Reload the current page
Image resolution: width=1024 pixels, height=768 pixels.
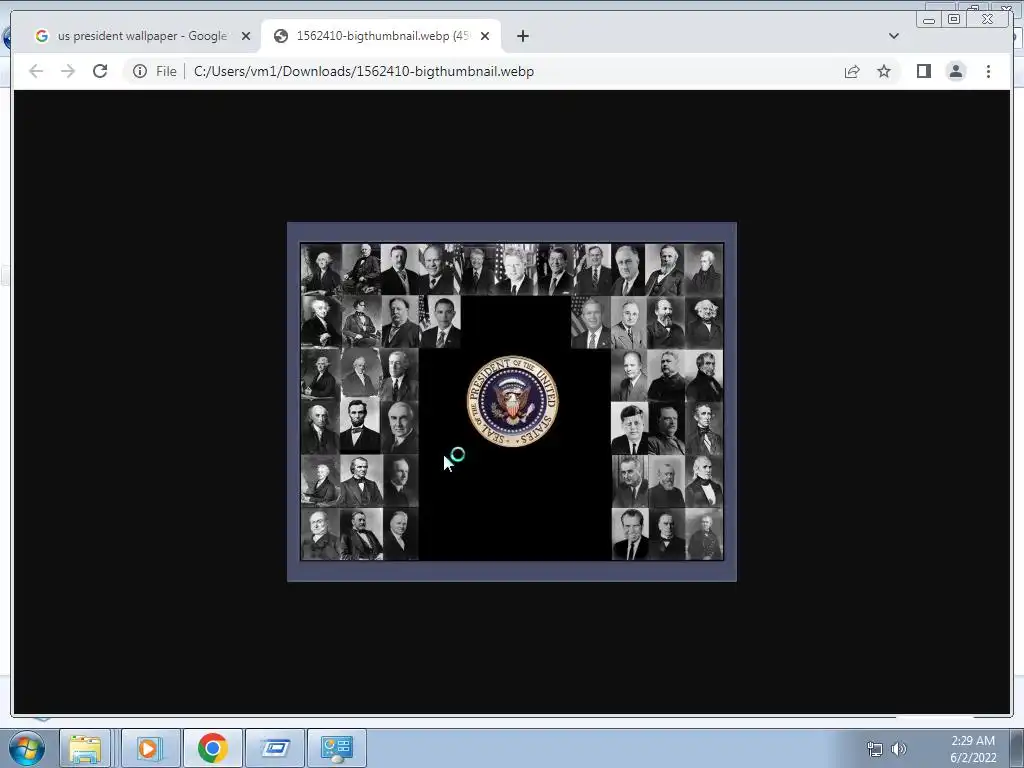click(x=100, y=71)
